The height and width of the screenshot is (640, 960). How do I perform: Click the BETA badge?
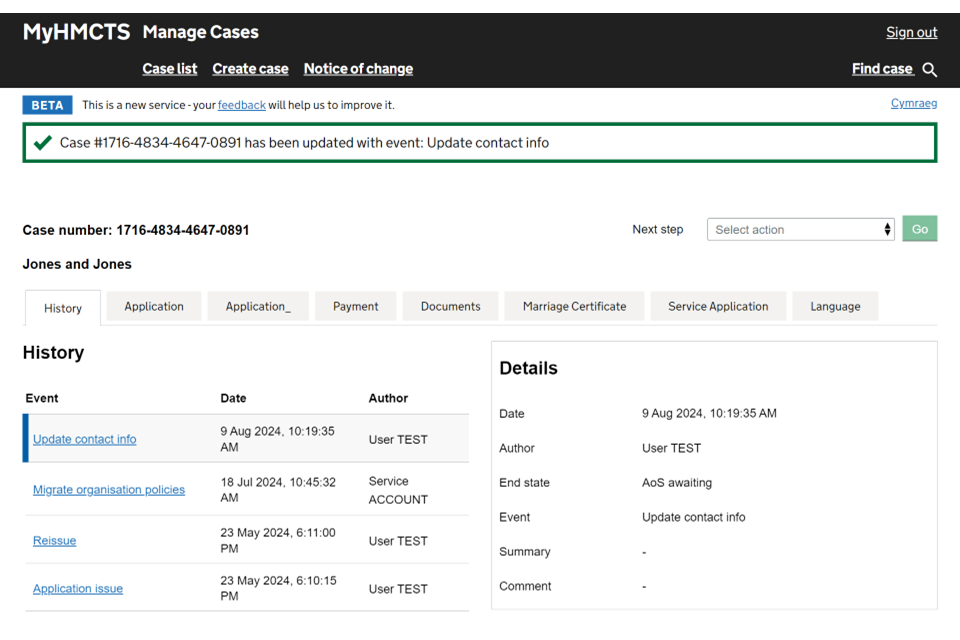coord(47,105)
